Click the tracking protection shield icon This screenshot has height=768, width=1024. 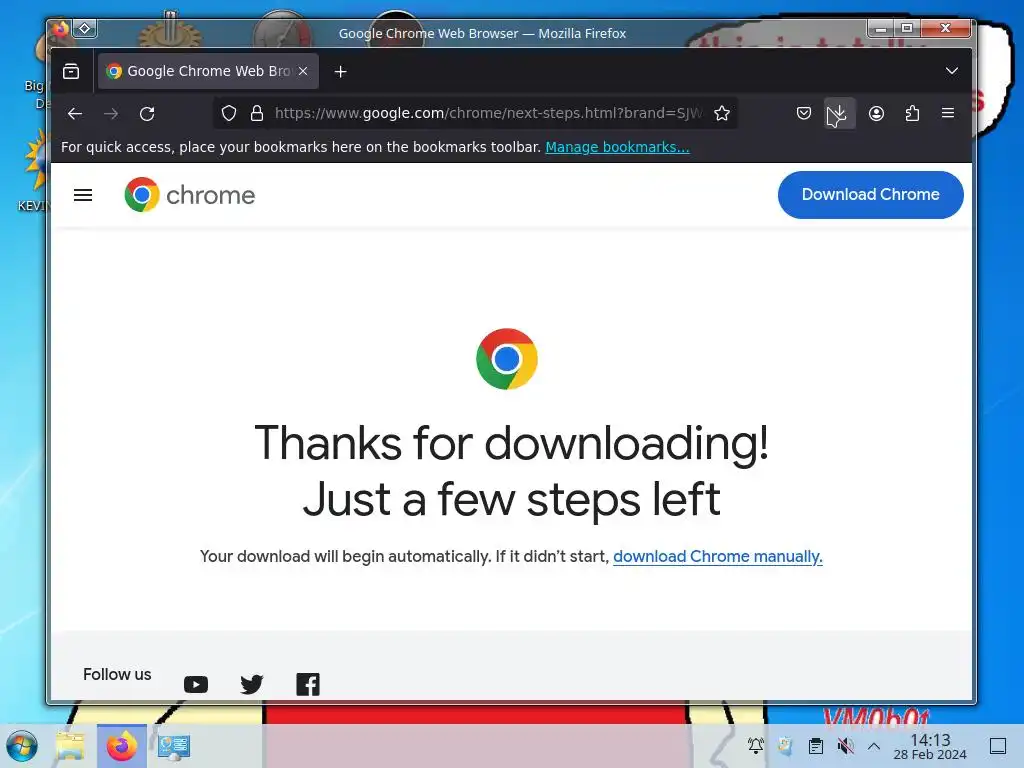pos(229,114)
